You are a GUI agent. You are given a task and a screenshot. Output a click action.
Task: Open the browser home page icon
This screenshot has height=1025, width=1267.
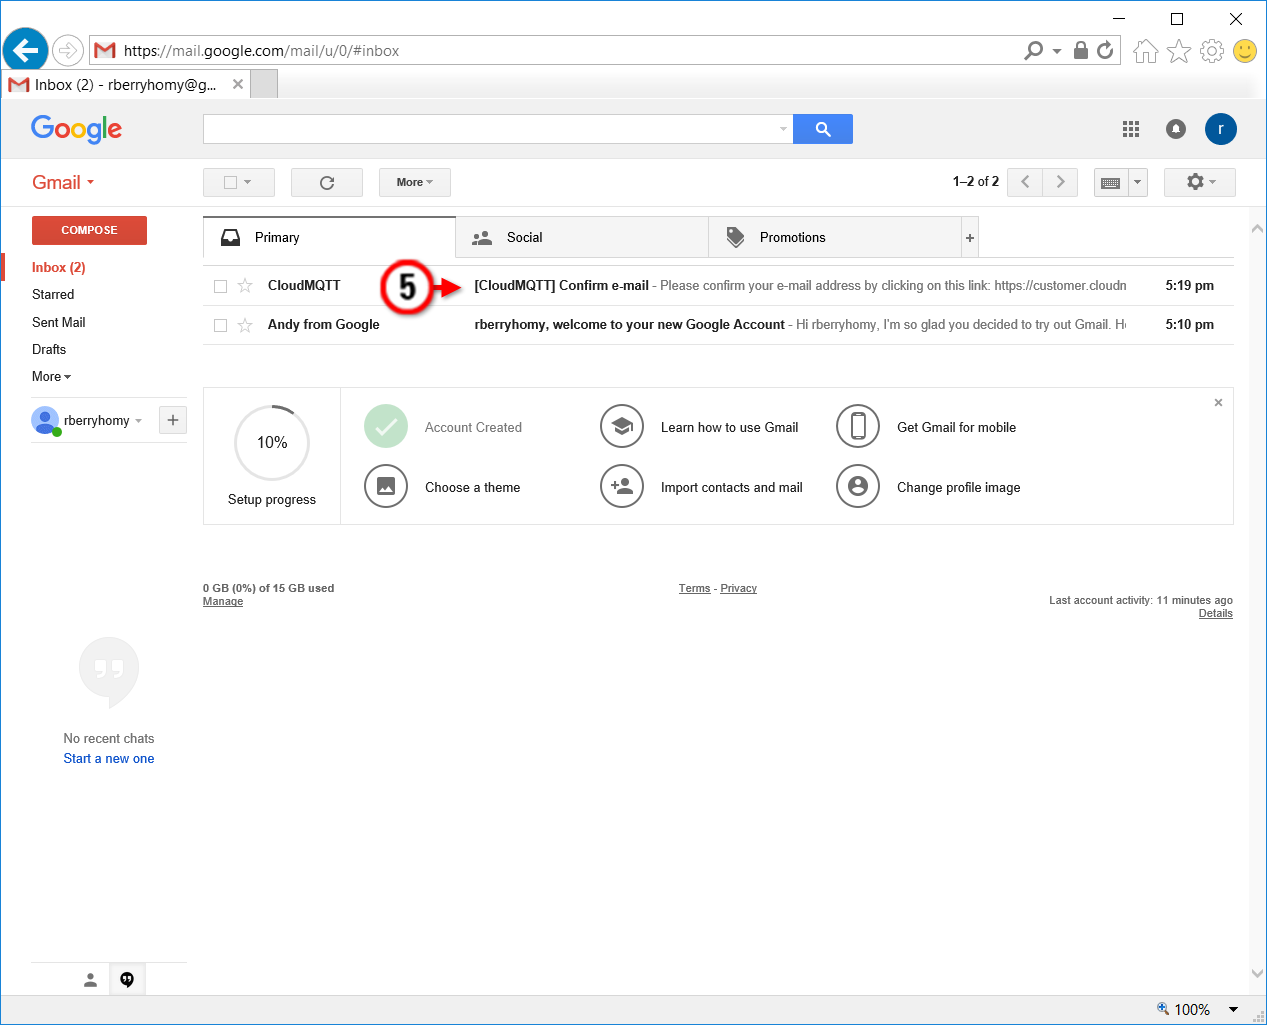click(x=1146, y=51)
